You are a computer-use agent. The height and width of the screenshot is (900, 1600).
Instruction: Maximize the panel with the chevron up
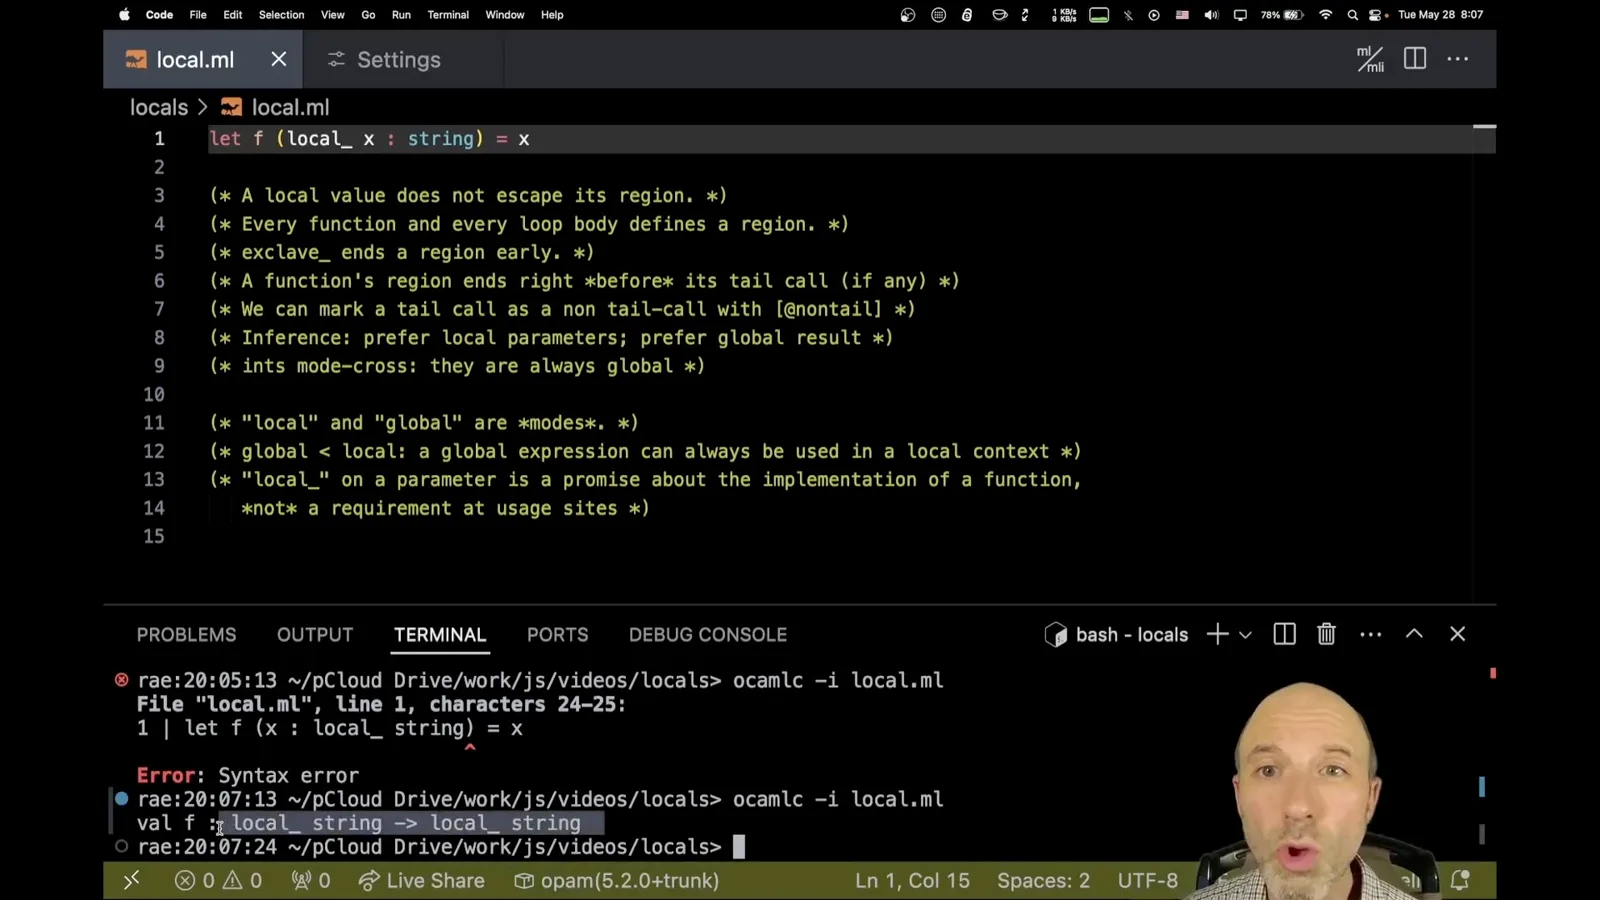pos(1414,634)
